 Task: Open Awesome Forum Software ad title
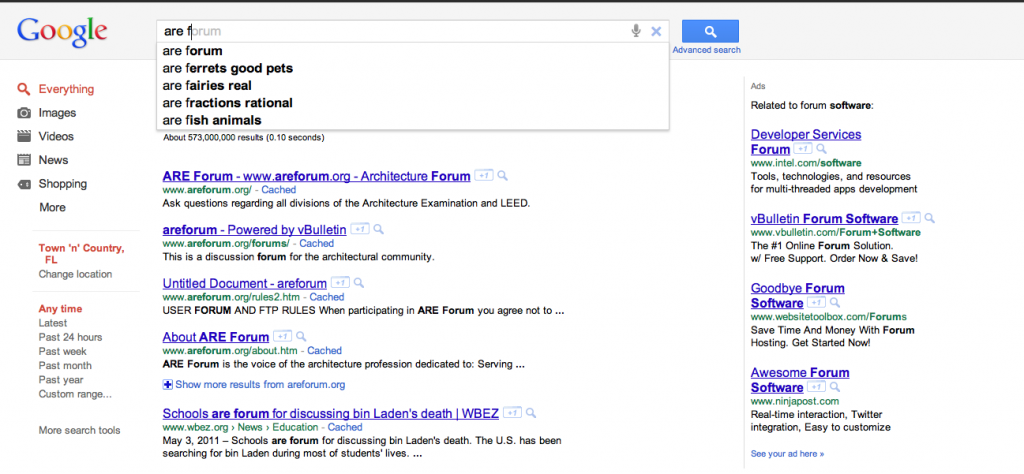(x=800, y=380)
